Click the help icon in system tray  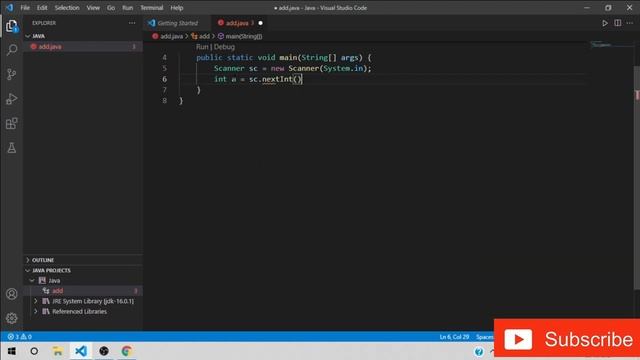click(479, 351)
